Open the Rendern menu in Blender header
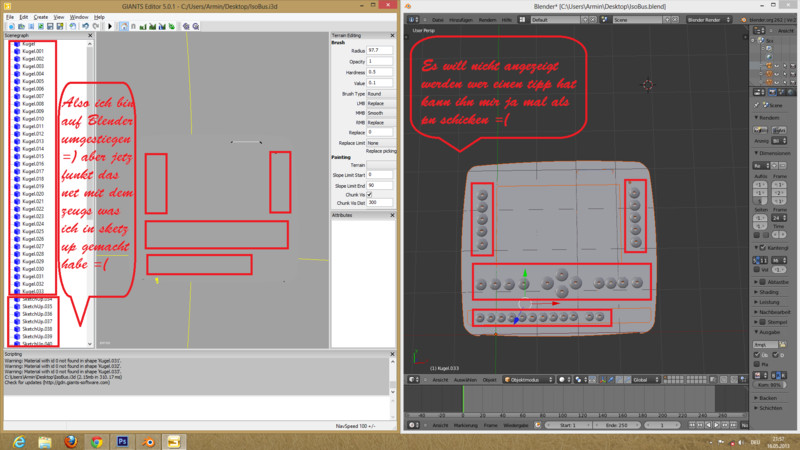The image size is (800, 450). coord(487,20)
